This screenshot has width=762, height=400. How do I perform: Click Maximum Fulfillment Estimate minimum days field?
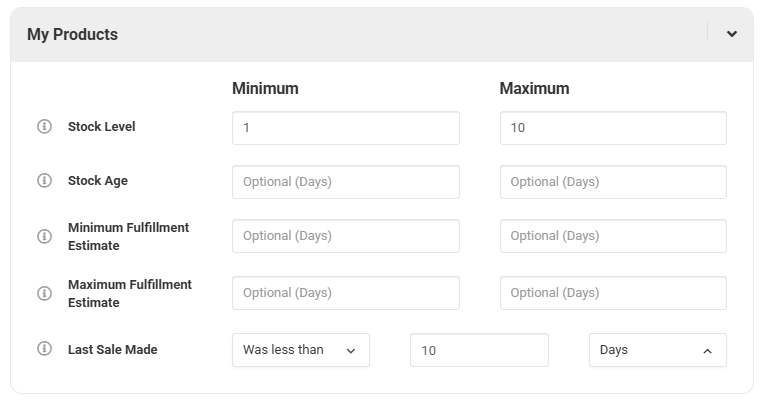pyautogui.click(x=345, y=293)
